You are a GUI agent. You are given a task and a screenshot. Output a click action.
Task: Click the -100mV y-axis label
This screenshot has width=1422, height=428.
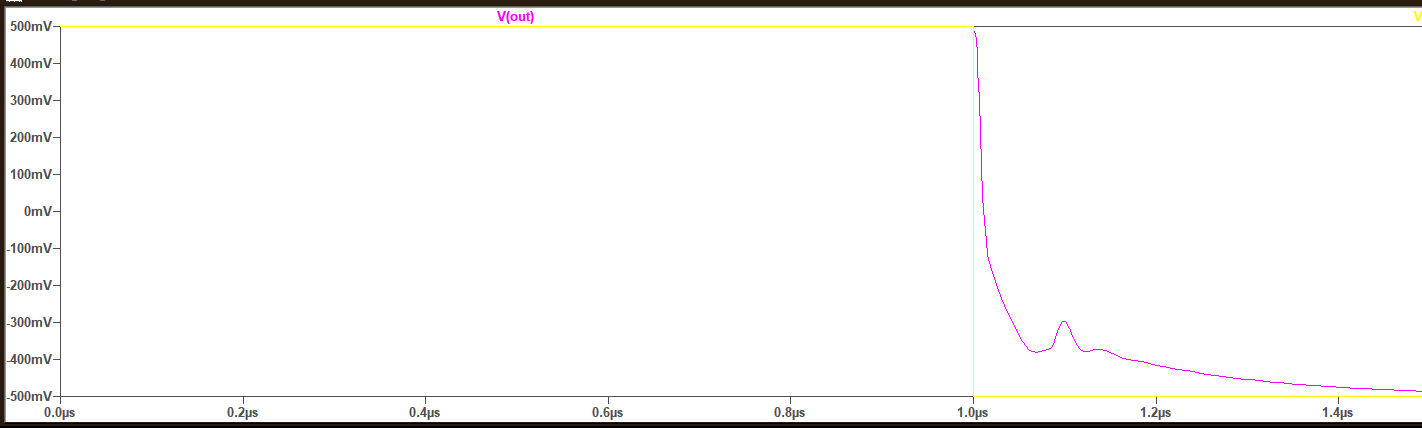pyautogui.click(x=27, y=249)
